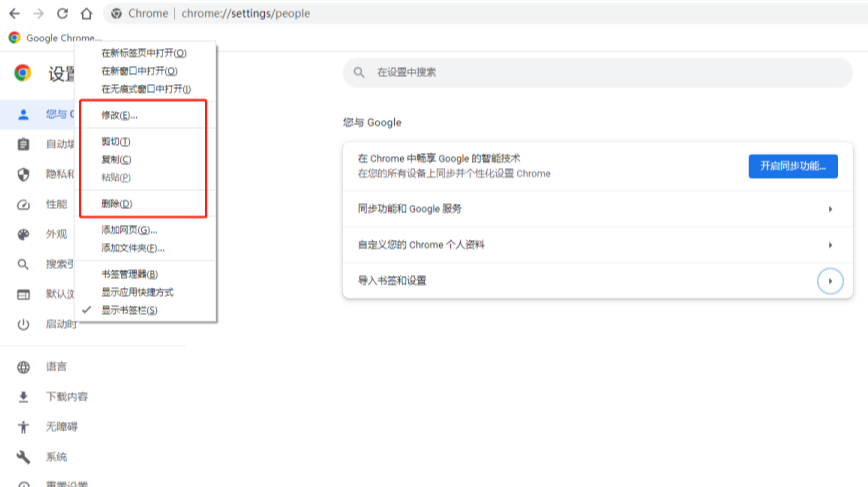Select 删除(D) in context menu
Viewport: 868px width, 487px height.
point(145,204)
